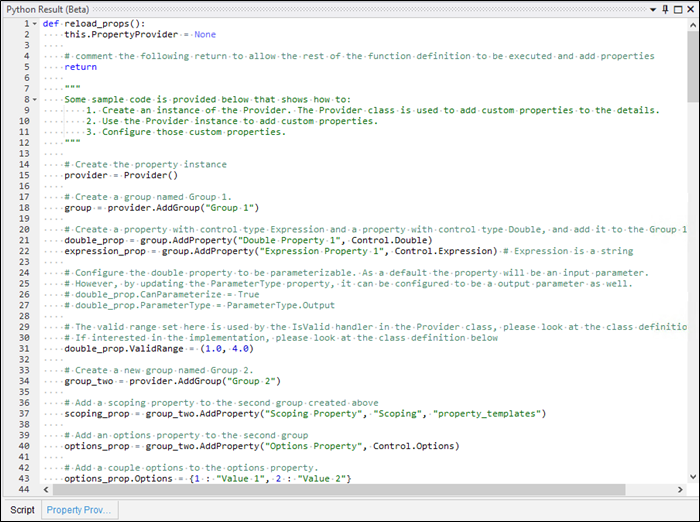
Task: Click the return keyword on line 5
Action: tap(80, 67)
